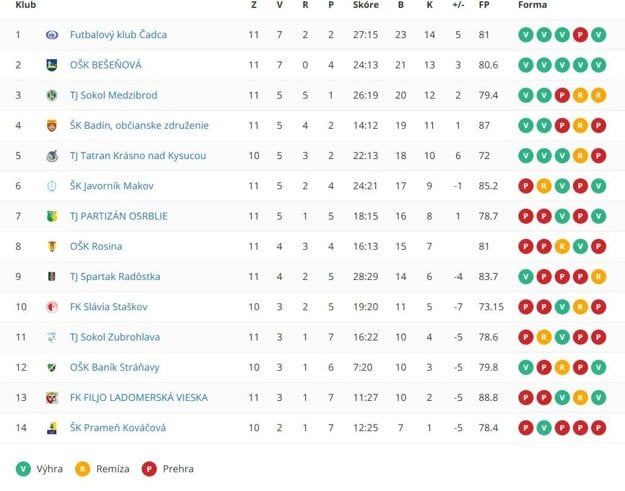Click the ŠK Badín club crest icon
This screenshot has width=625, height=491.
coord(52,126)
